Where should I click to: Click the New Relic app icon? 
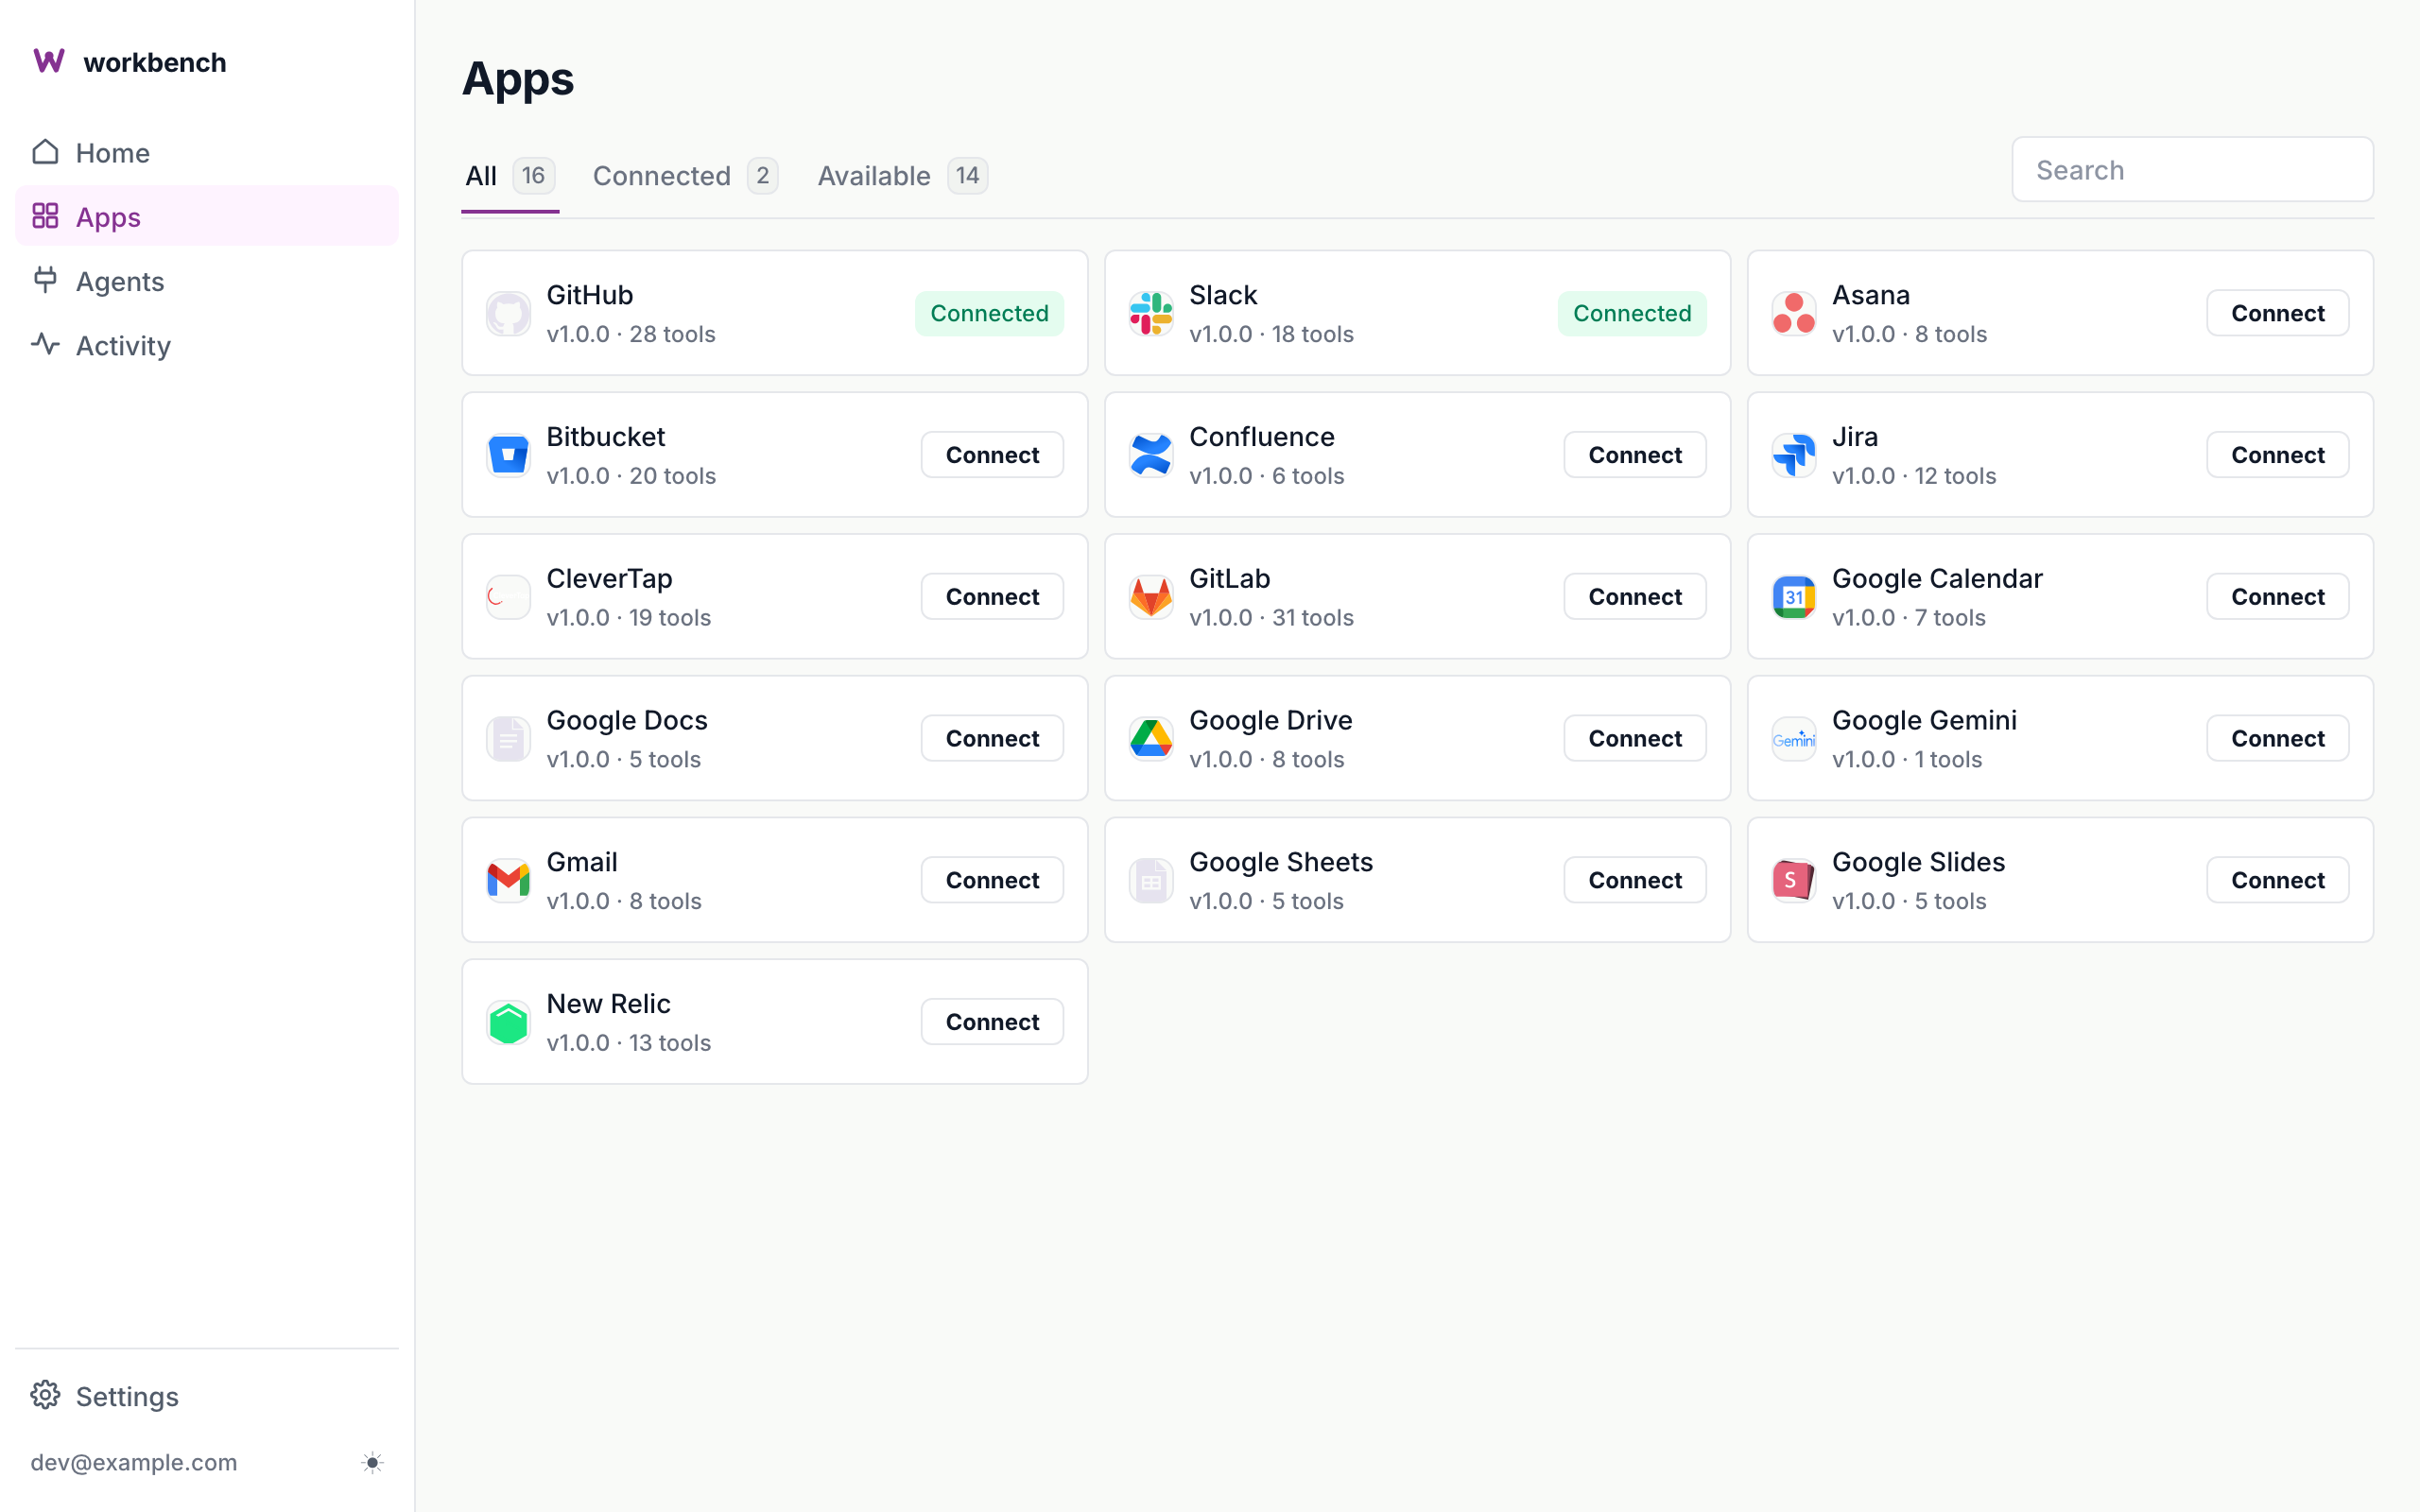tap(508, 1022)
